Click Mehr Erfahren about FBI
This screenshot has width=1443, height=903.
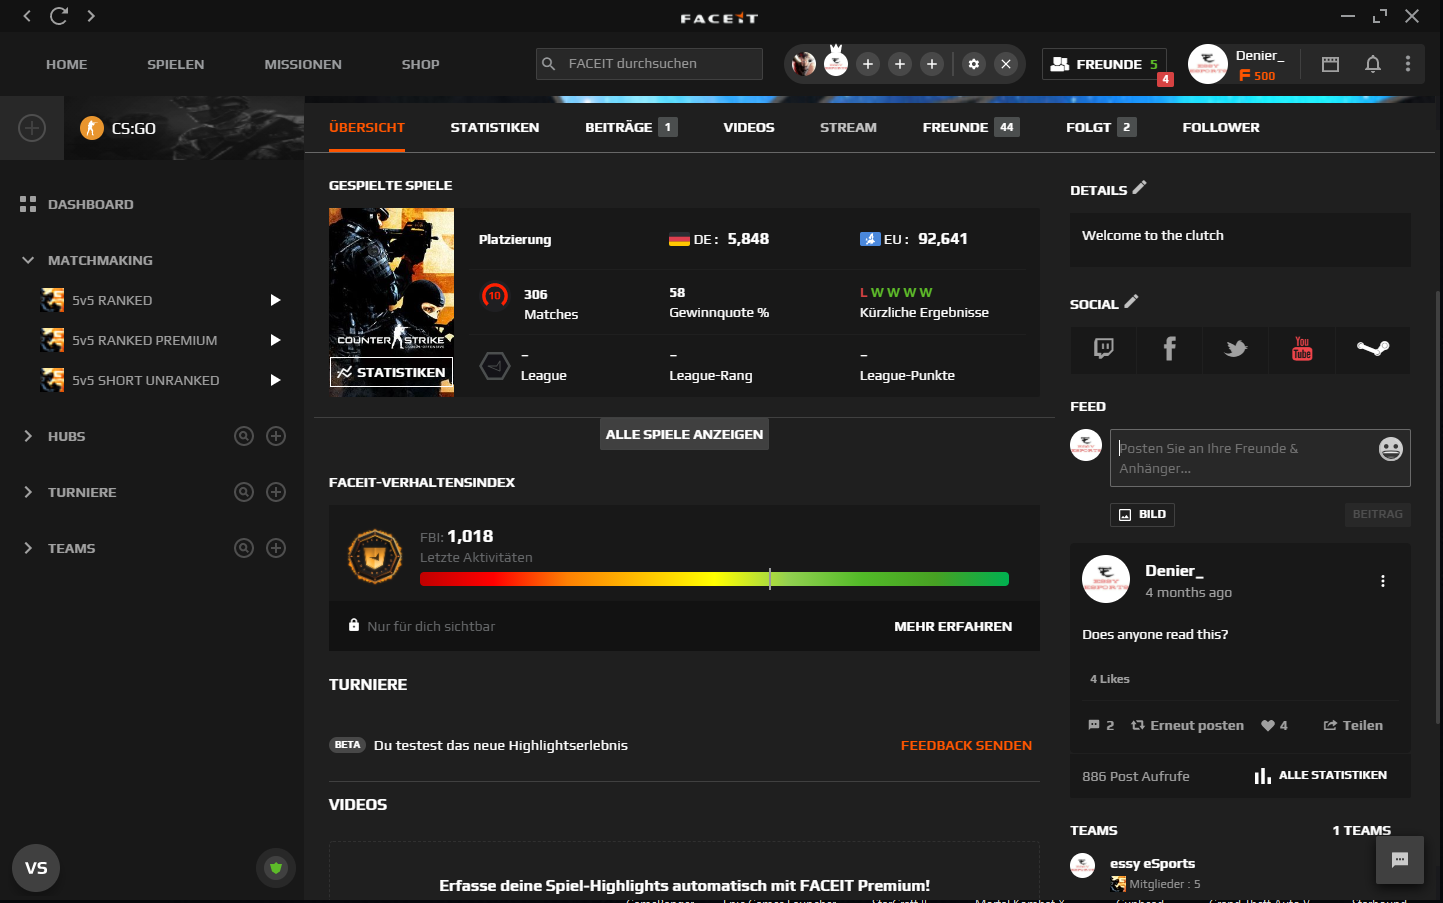pos(953,626)
